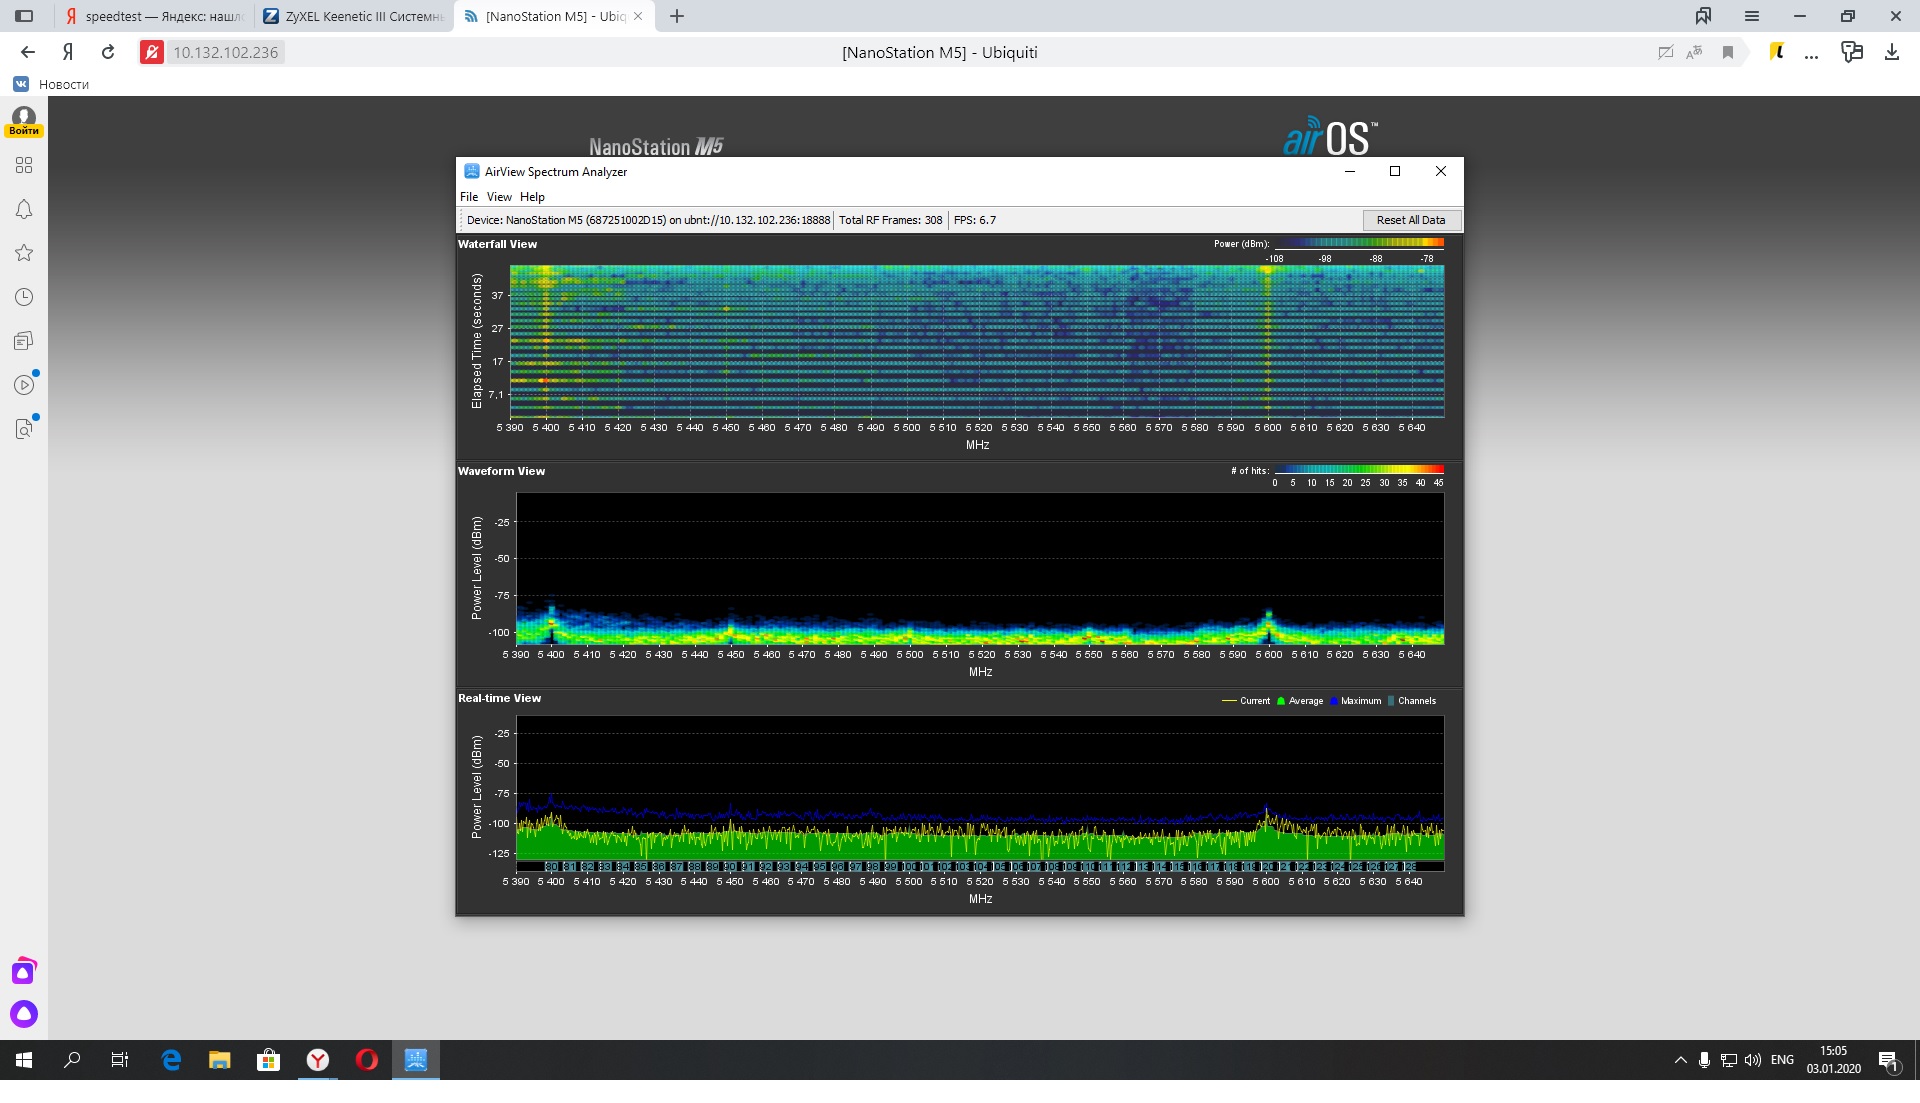Open the browser hamburger menu
The height and width of the screenshot is (1103, 1920).
[1752, 16]
